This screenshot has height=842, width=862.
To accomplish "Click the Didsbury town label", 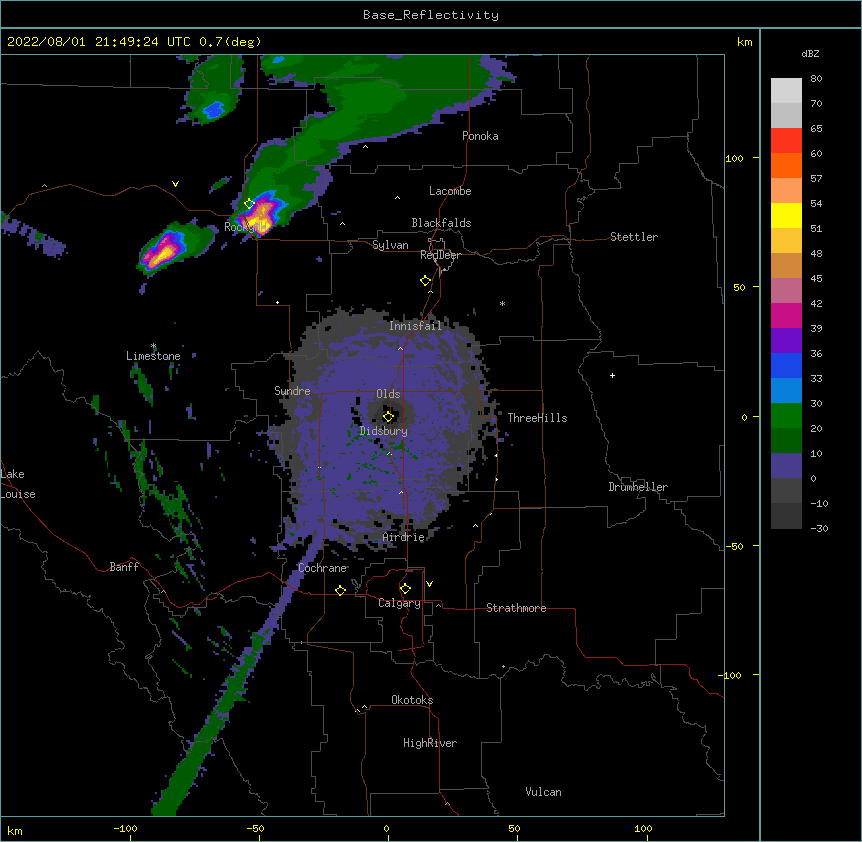I will click(384, 431).
